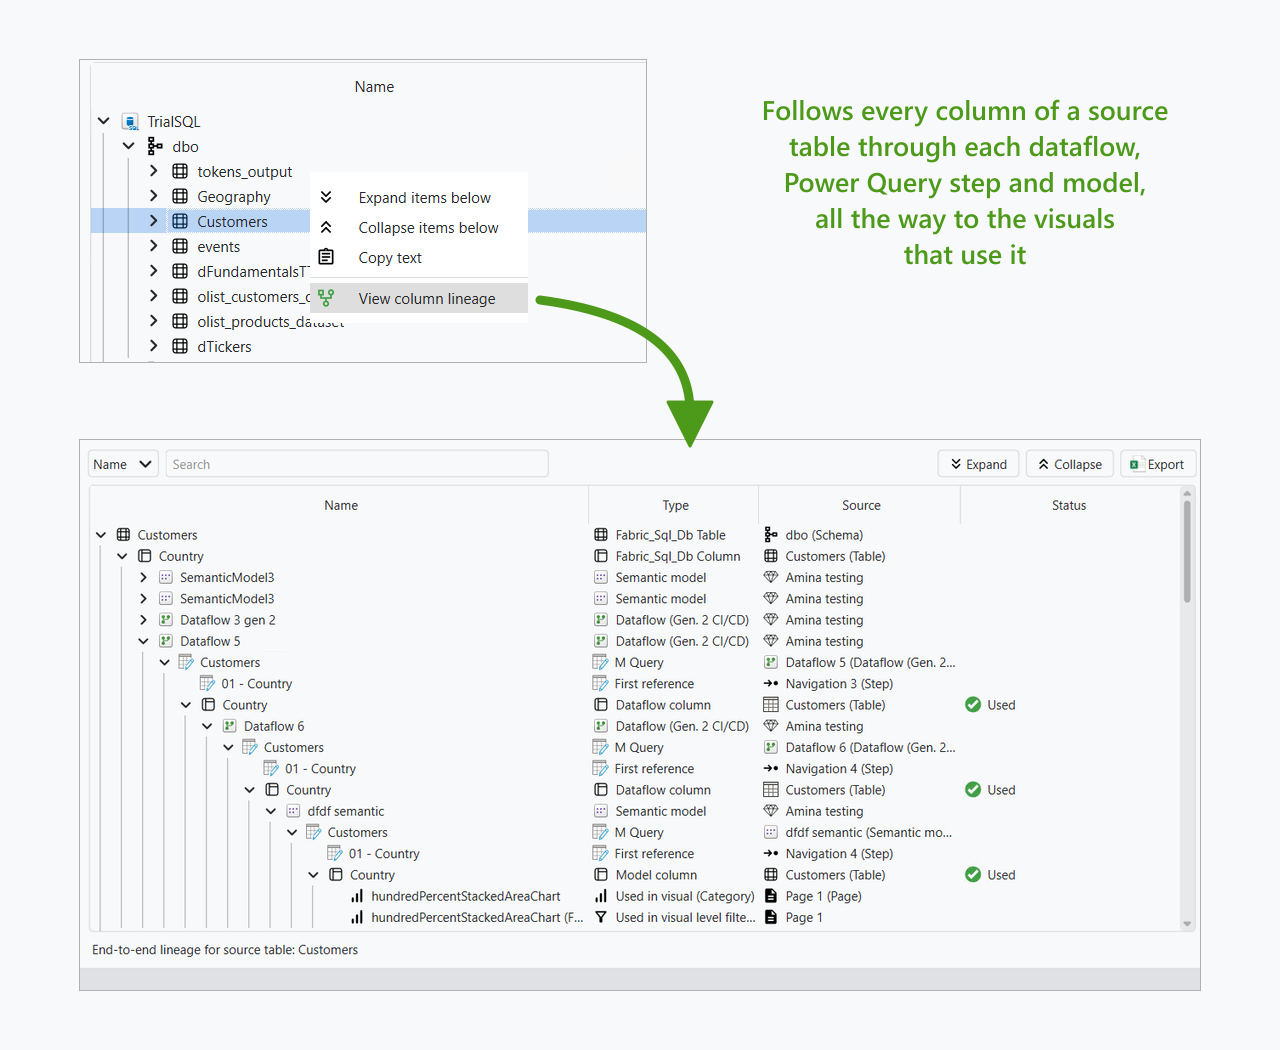This screenshot has width=1280, height=1050.
Task: Expand the Customers table node in the top tree
Action: [153, 221]
